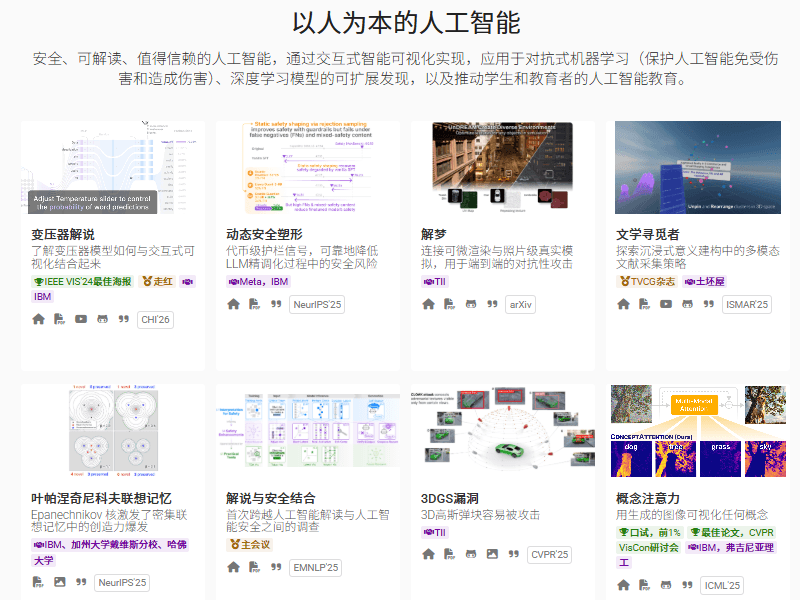Screen dimensions: 800x600
Task: Open the 叶帕涅奇尼科夫联想记忆 title link
Action: tap(101, 498)
